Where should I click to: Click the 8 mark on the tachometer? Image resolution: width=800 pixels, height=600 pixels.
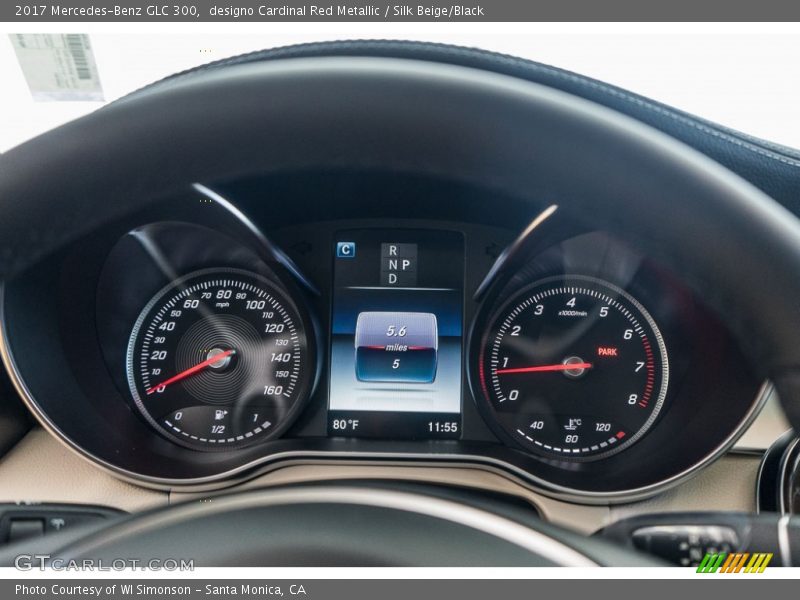633,399
